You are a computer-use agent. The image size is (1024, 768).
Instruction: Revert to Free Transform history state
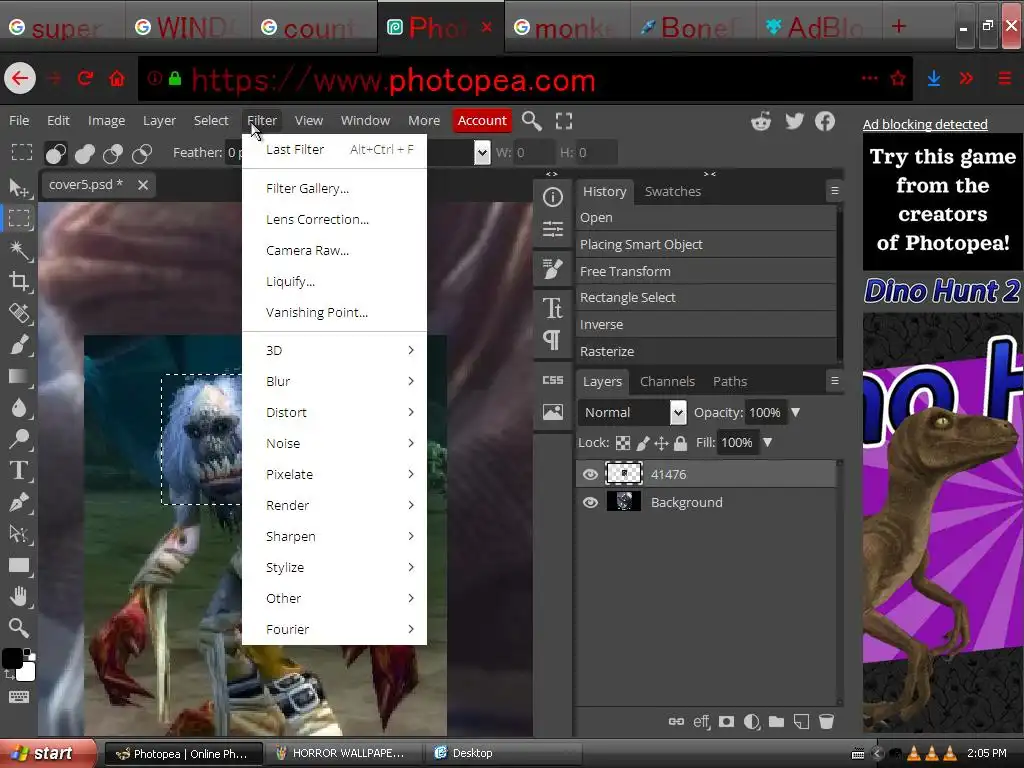pyautogui.click(x=706, y=271)
